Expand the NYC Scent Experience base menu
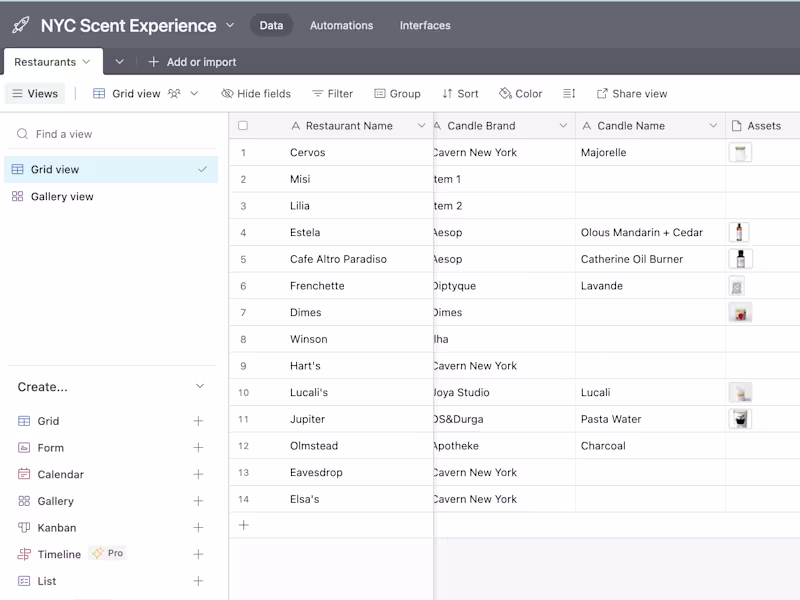 coord(230,25)
